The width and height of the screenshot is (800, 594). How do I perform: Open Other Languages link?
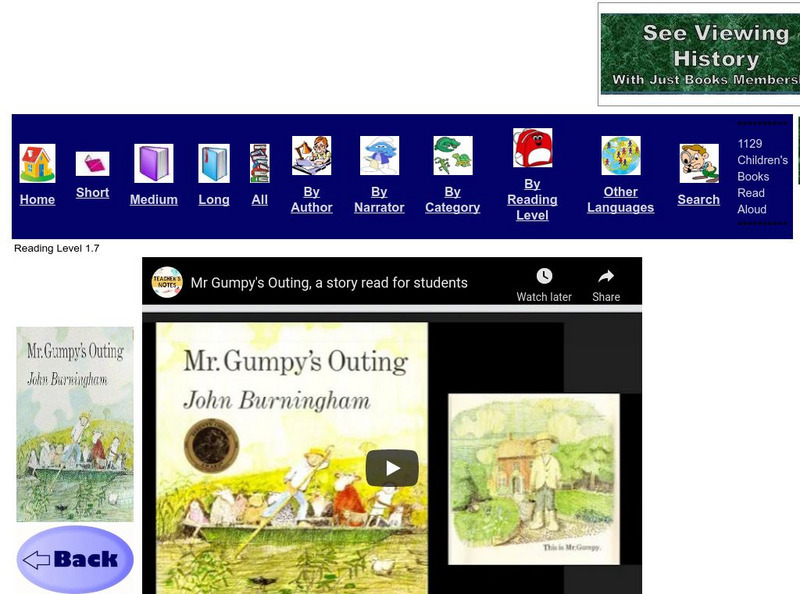[x=620, y=200]
